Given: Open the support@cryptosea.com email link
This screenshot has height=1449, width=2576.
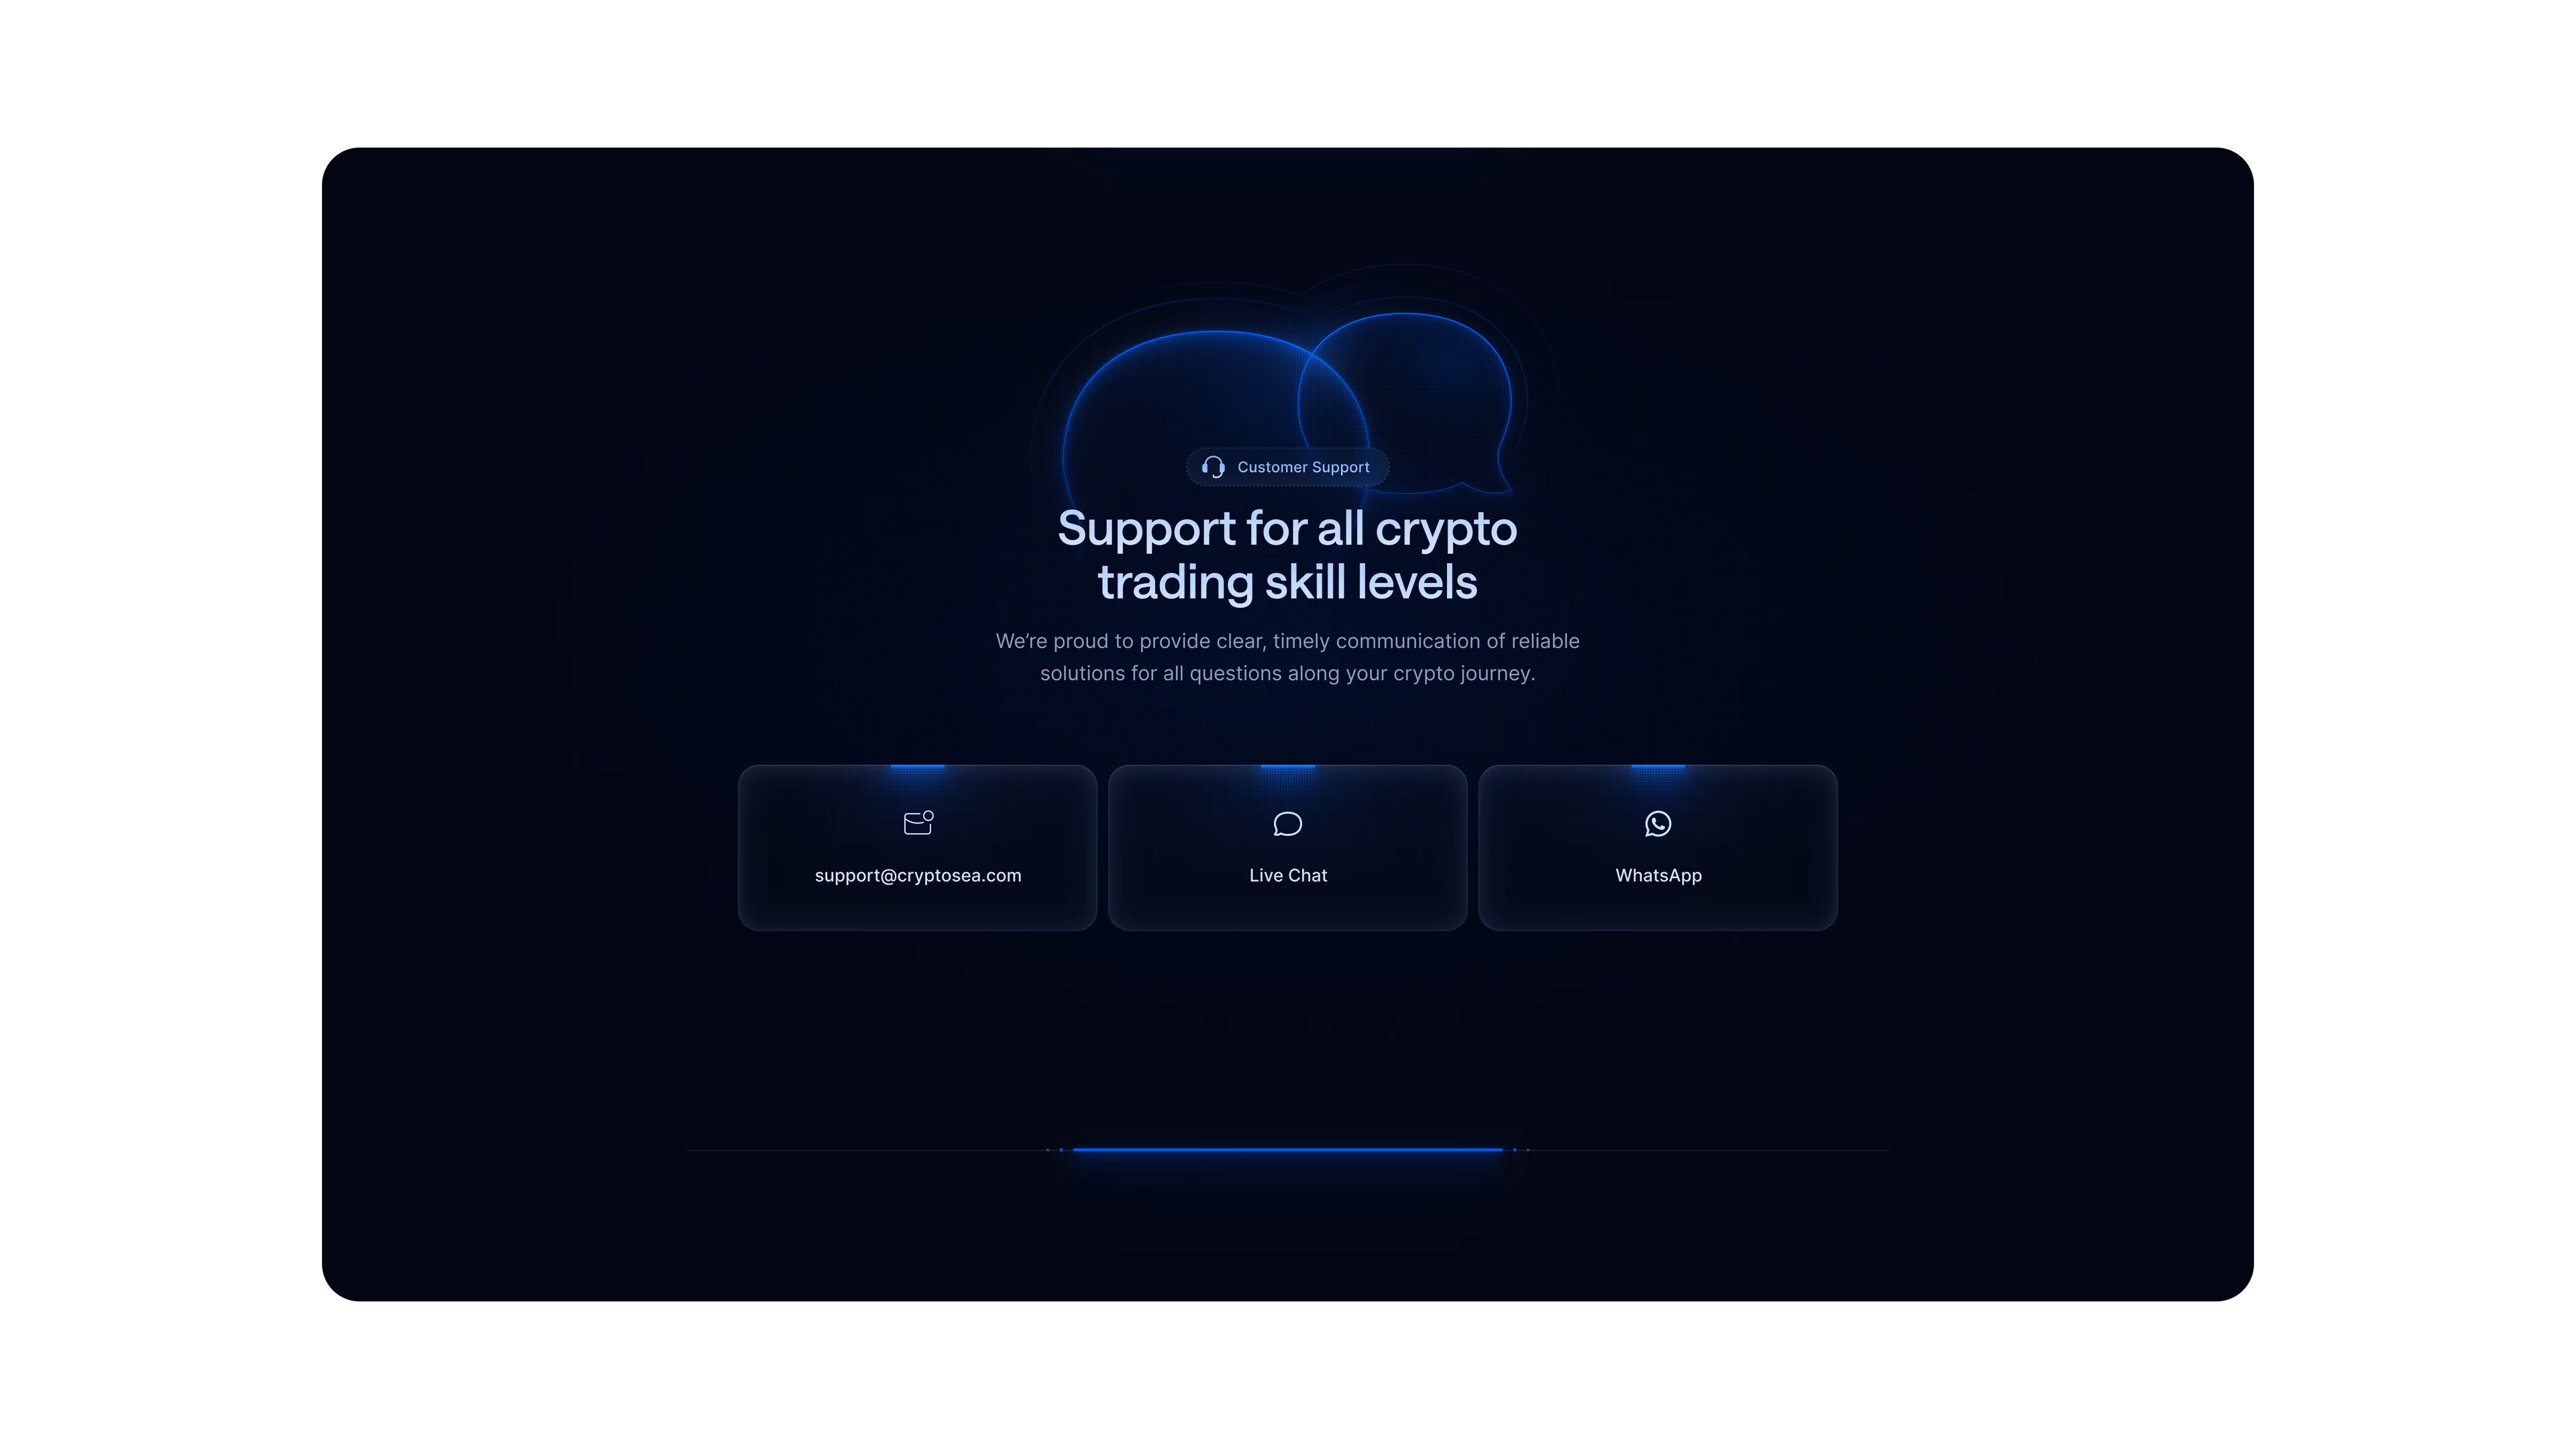Looking at the screenshot, I should click(918, 875).
